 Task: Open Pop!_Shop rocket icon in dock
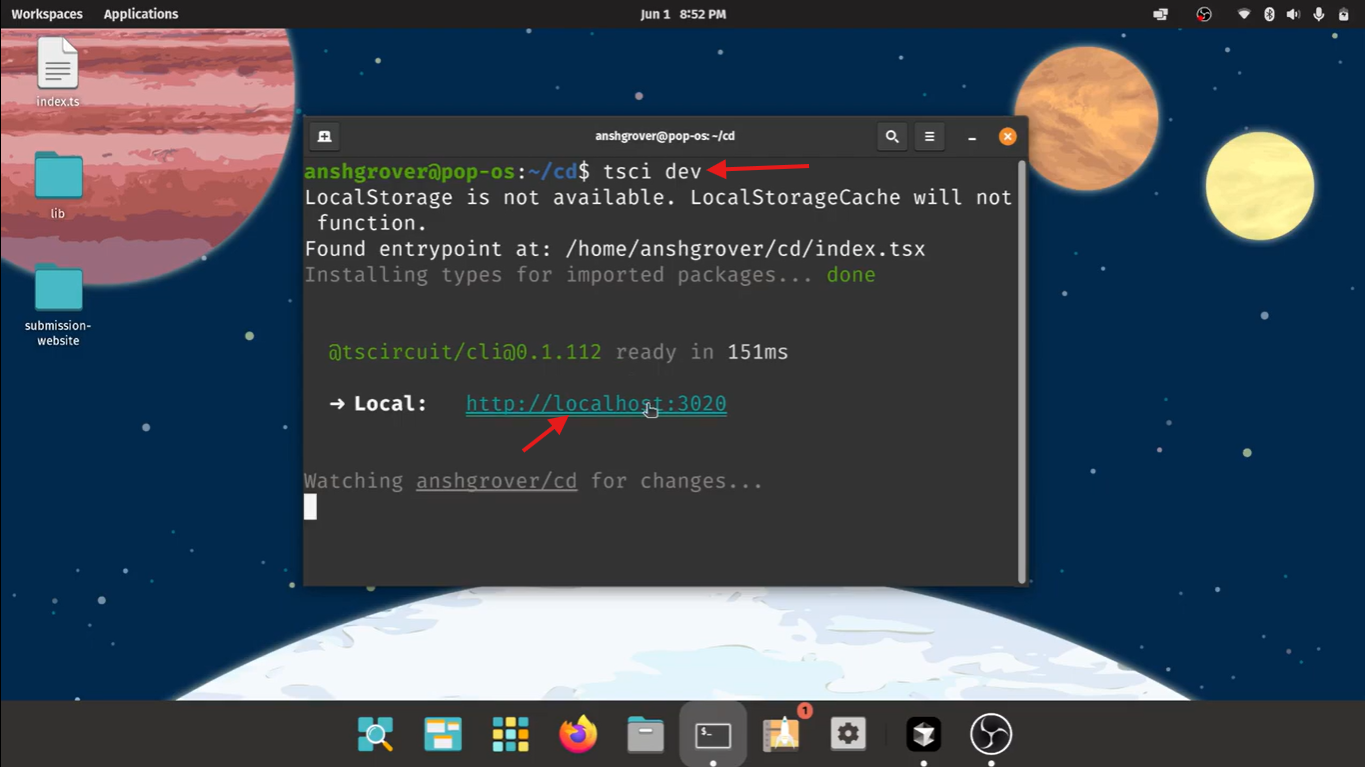(781, 735)
